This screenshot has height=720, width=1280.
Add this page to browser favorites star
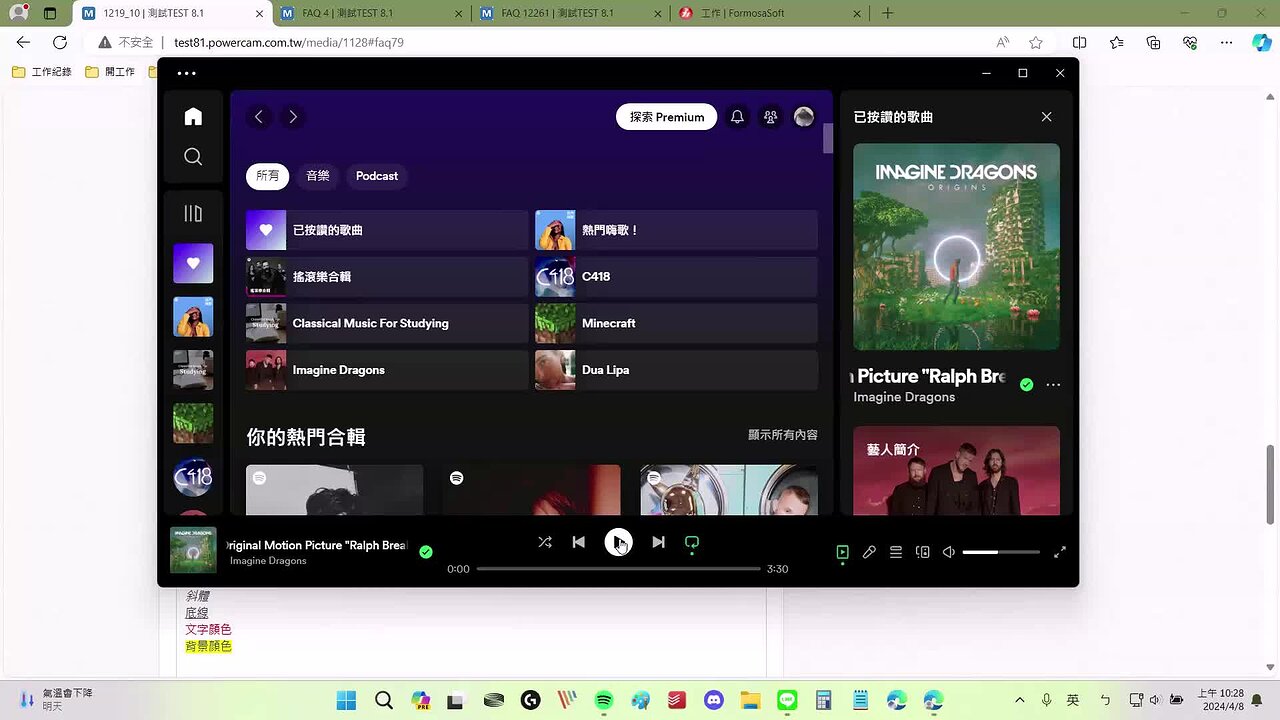coord(1036,43)
